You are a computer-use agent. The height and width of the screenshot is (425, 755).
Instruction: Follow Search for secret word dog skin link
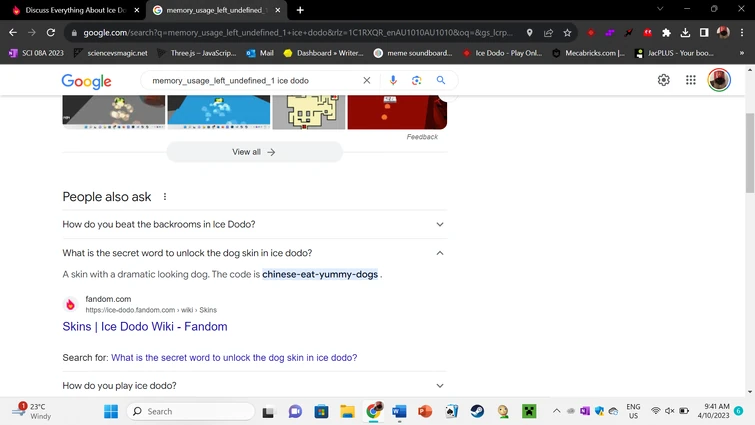pyautogui.click(x=234, y=358)
